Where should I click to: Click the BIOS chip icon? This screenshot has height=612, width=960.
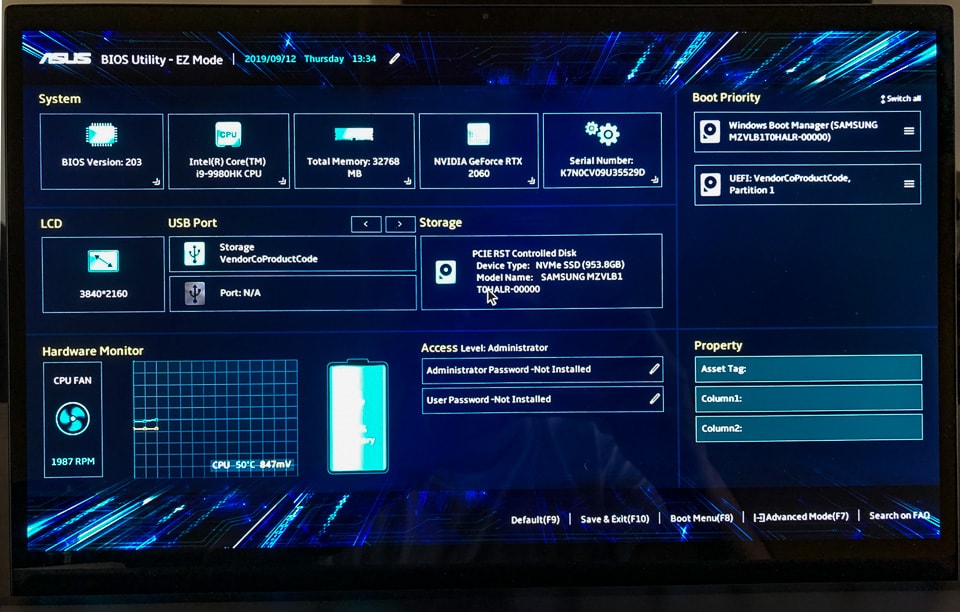[x=102, y=135]
